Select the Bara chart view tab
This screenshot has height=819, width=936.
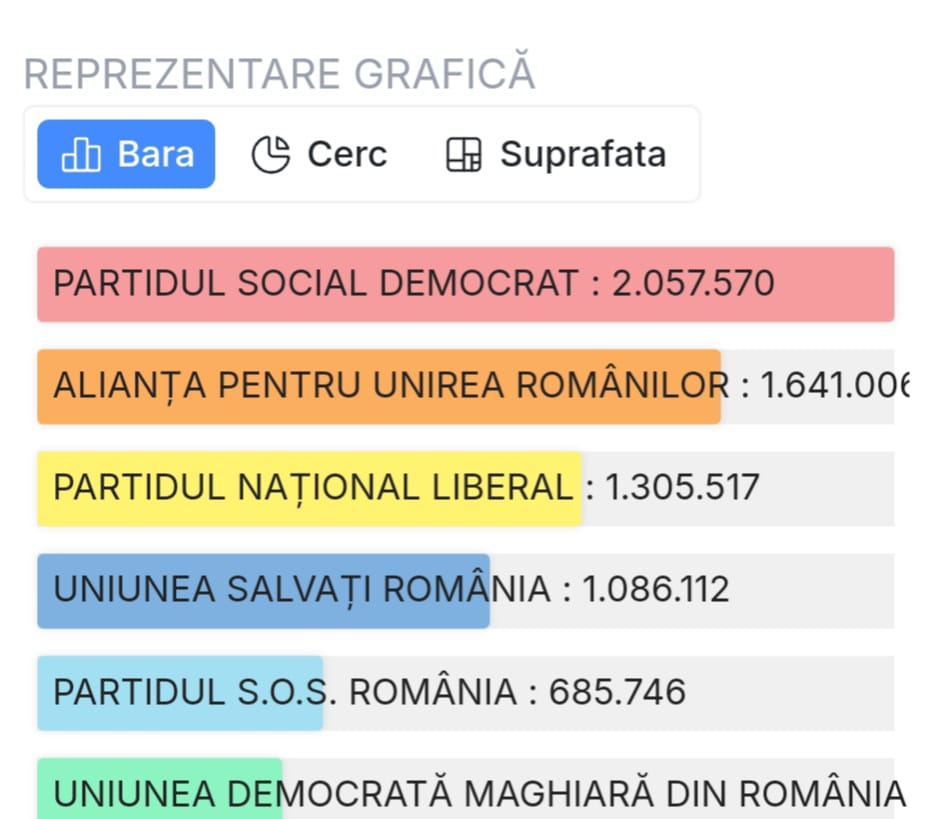pyautogui.click(x=126, y=154)
